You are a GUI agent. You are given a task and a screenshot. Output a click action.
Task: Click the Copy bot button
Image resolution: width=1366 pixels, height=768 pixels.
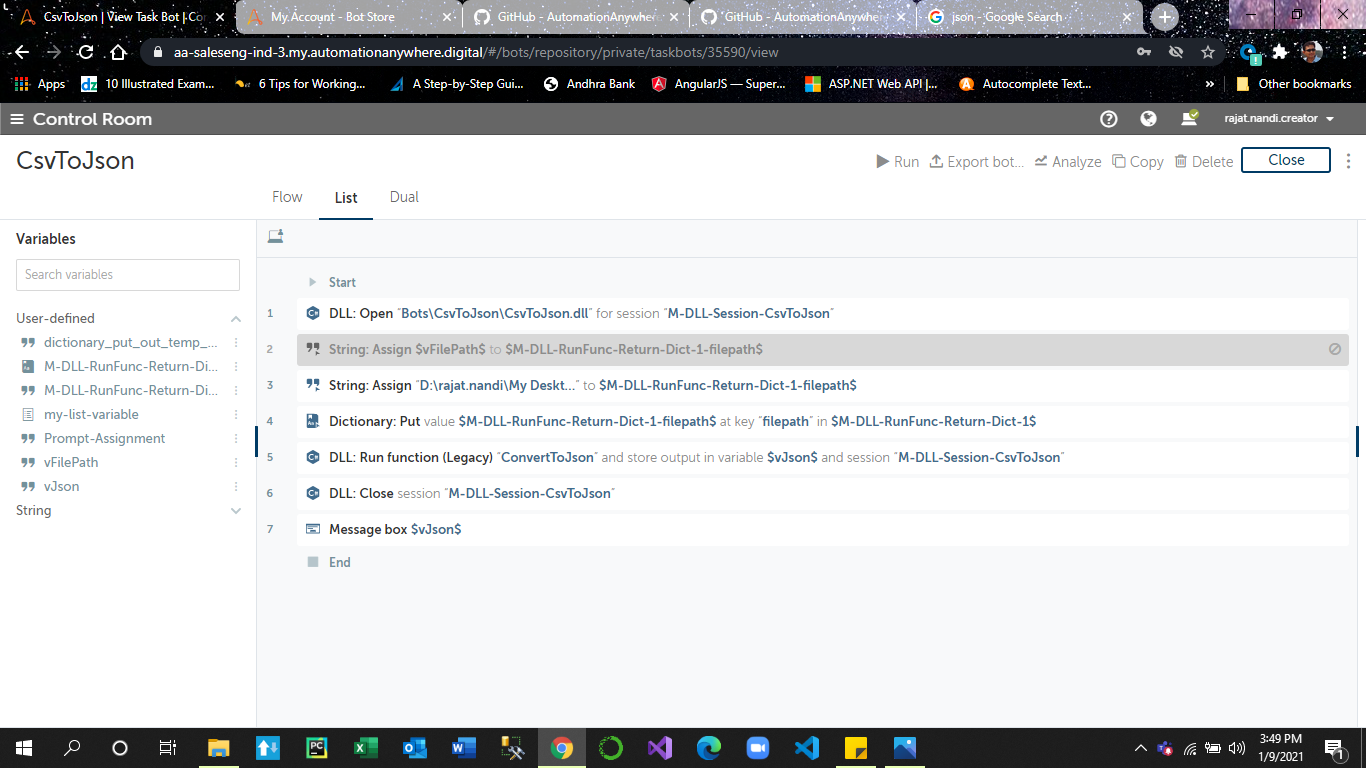coord(1138,161)
